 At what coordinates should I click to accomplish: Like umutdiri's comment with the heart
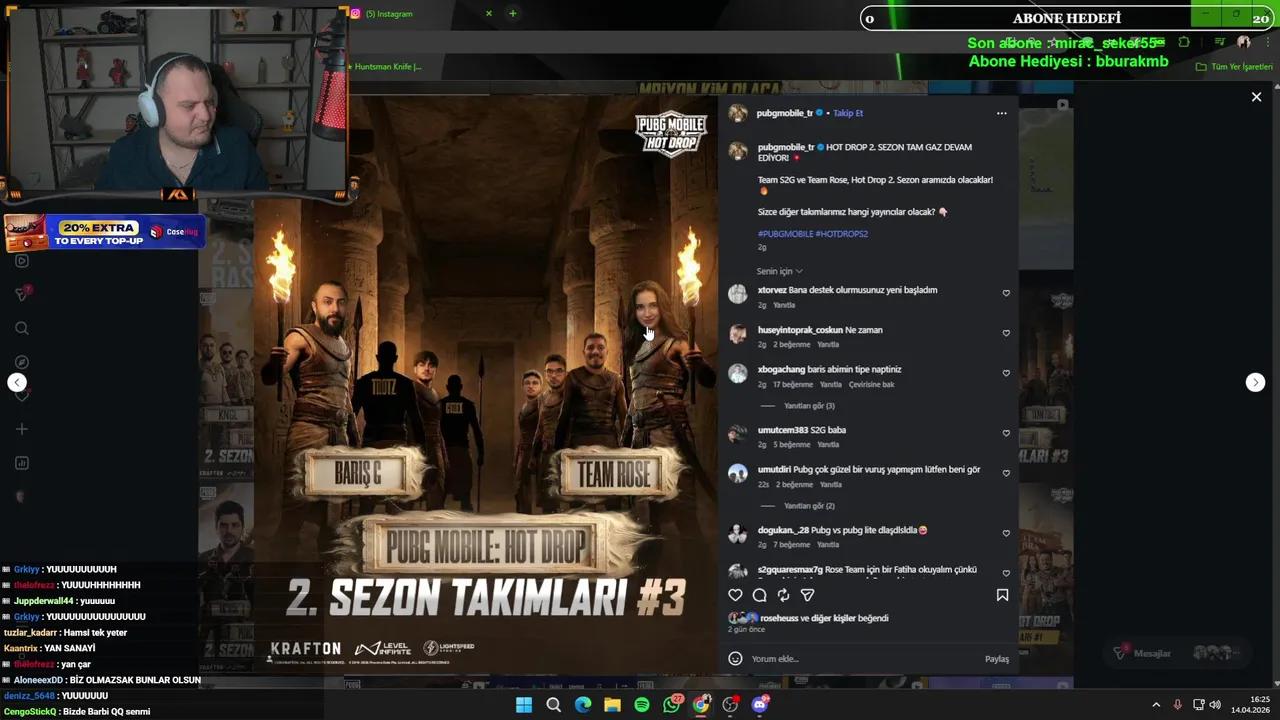[1006, 473]
